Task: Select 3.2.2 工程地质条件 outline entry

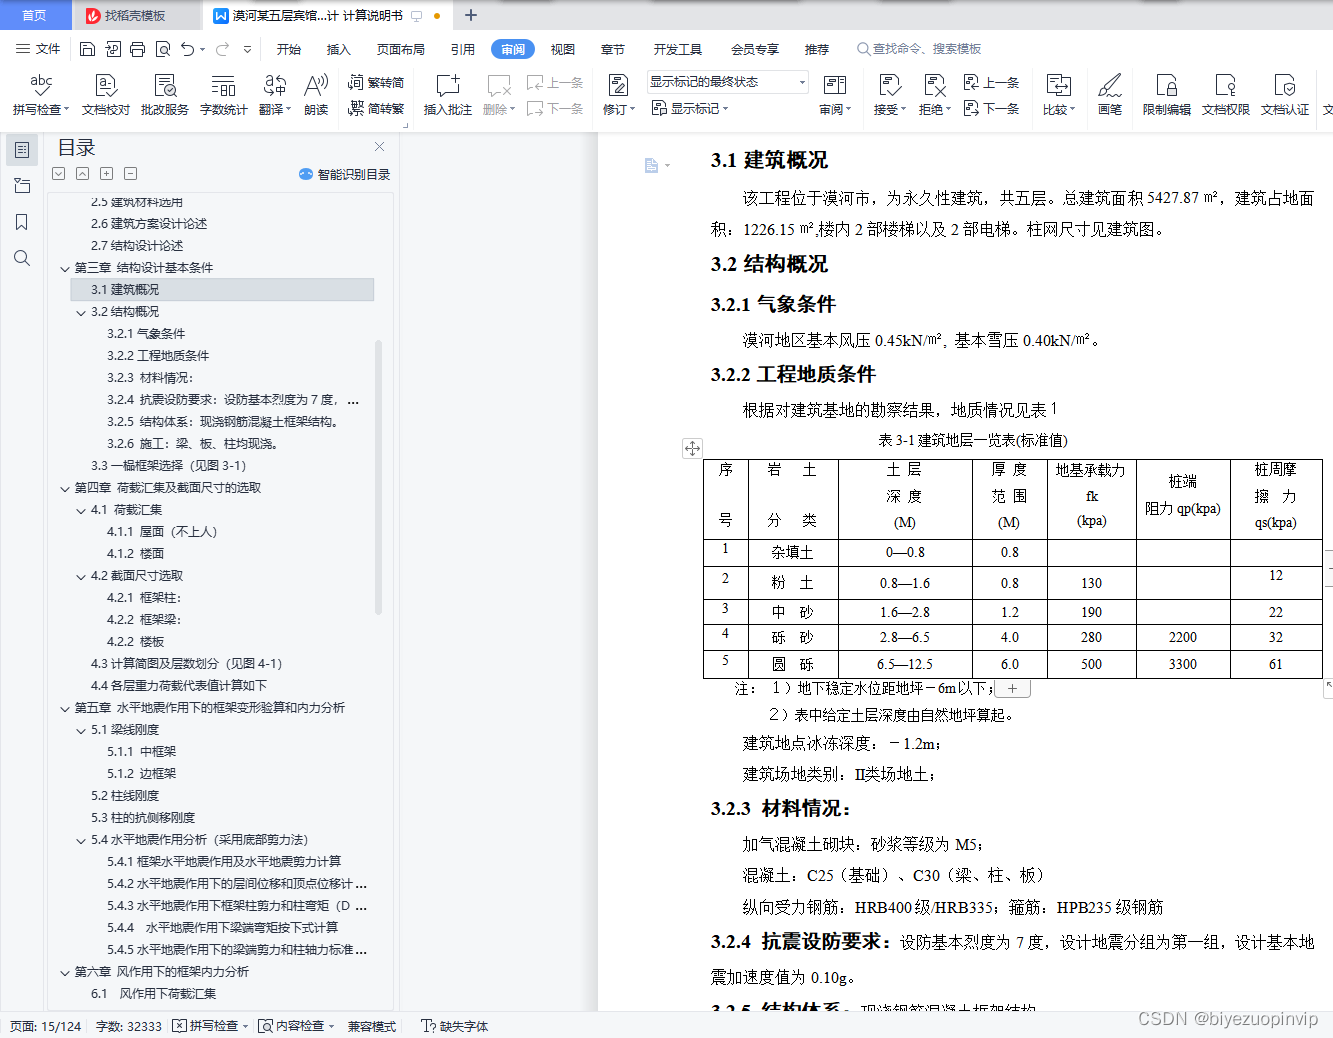Action: (x=158, y=356)
